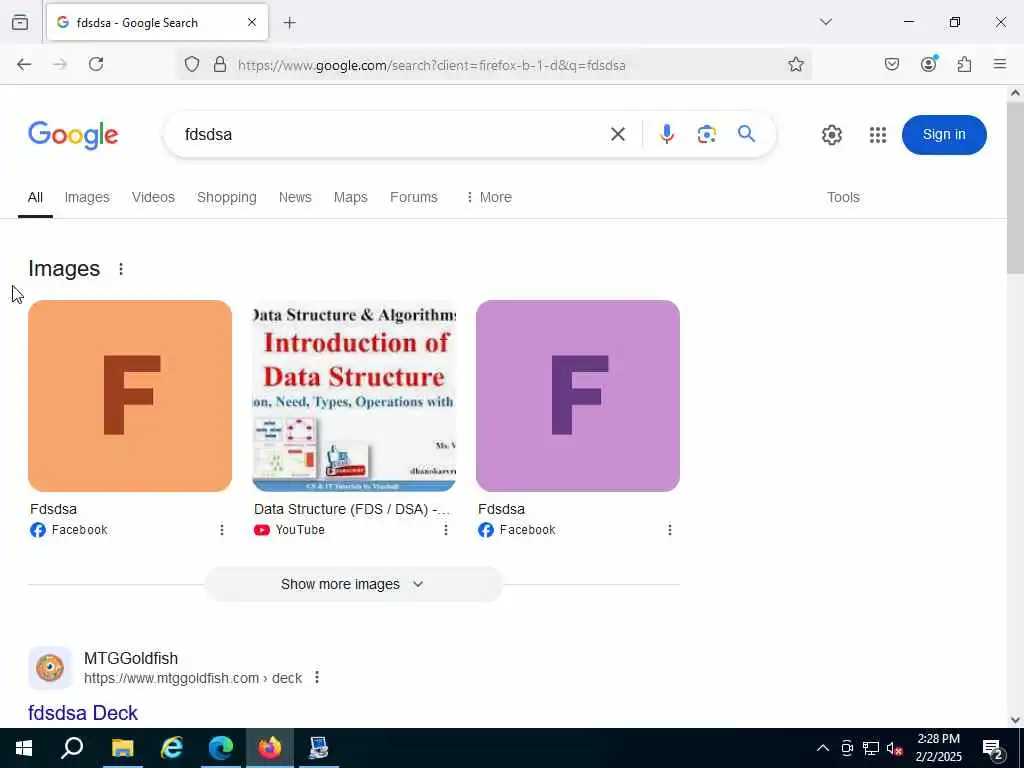Open tracking protection shield icon
This screenshot has width=1024, height=768.
click(x=191, y=64)
